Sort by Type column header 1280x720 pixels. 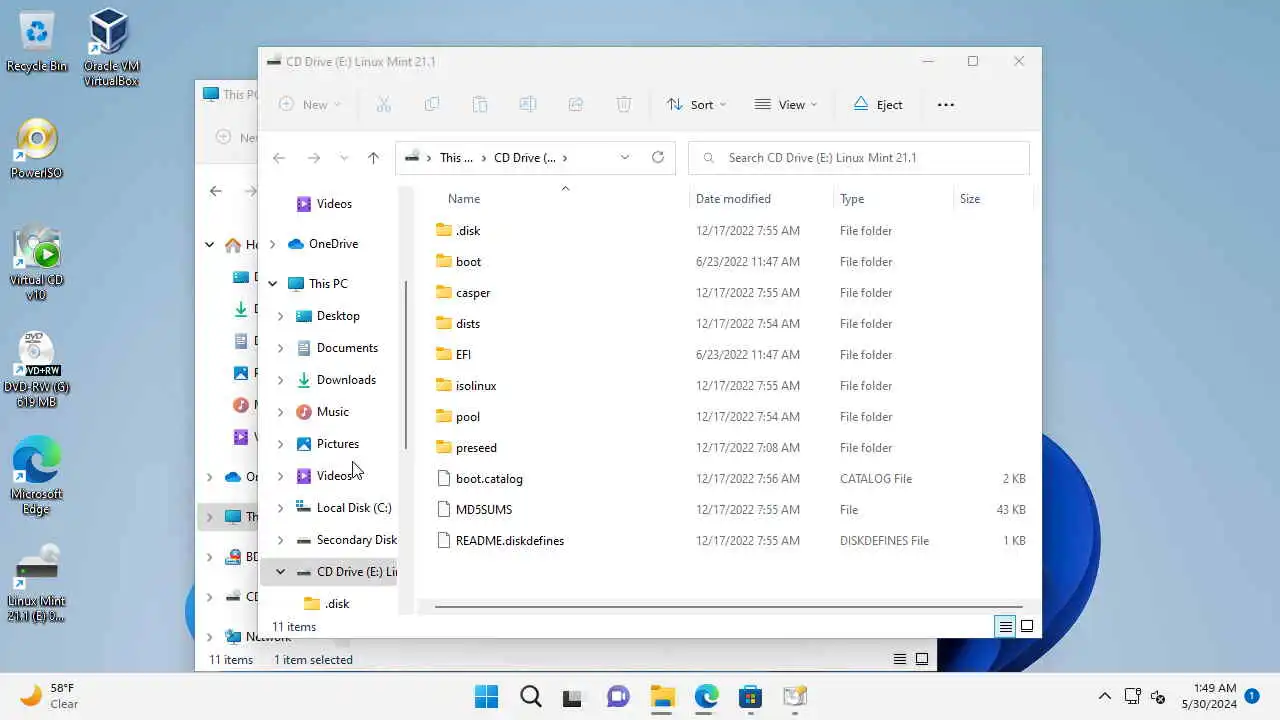point(852,199)
